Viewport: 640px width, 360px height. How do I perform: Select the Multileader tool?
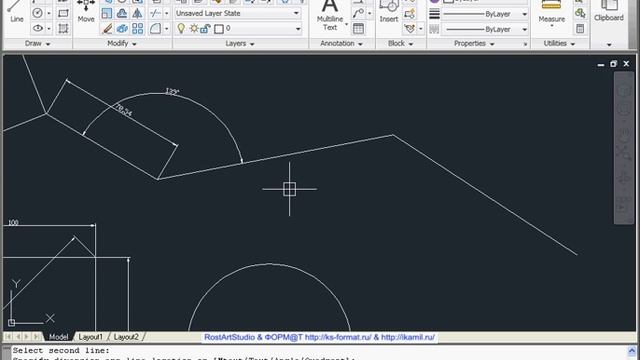pyautogui.click(x=358, y=13)
